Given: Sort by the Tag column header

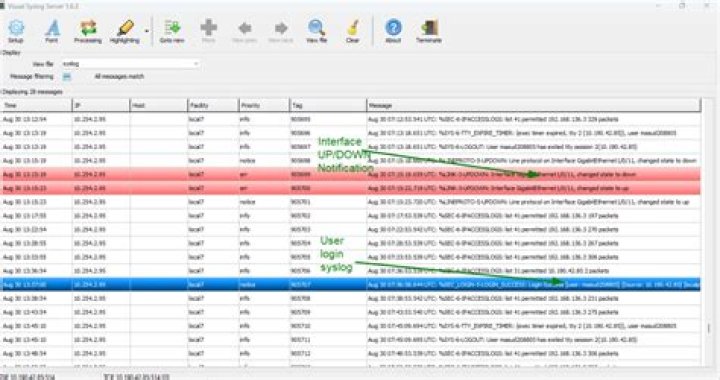Looking at the screenshot, I should click(x=328, y=106).
